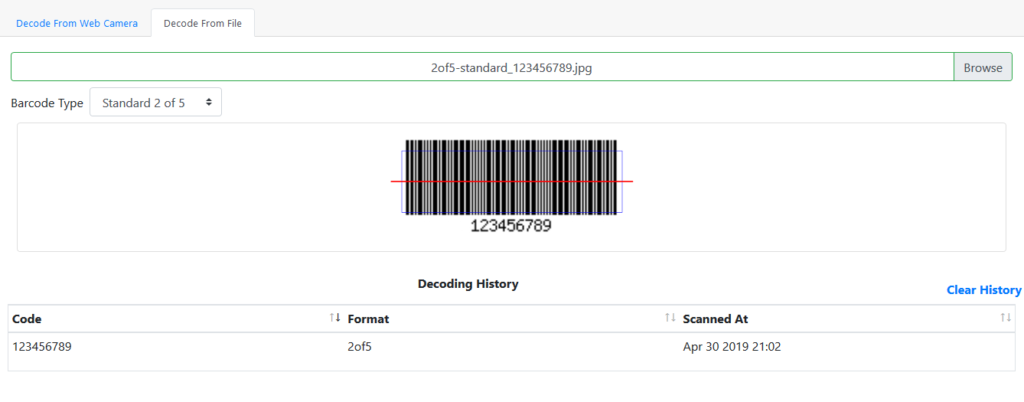
Task: Click the file name input field
Action: point(483,67)
